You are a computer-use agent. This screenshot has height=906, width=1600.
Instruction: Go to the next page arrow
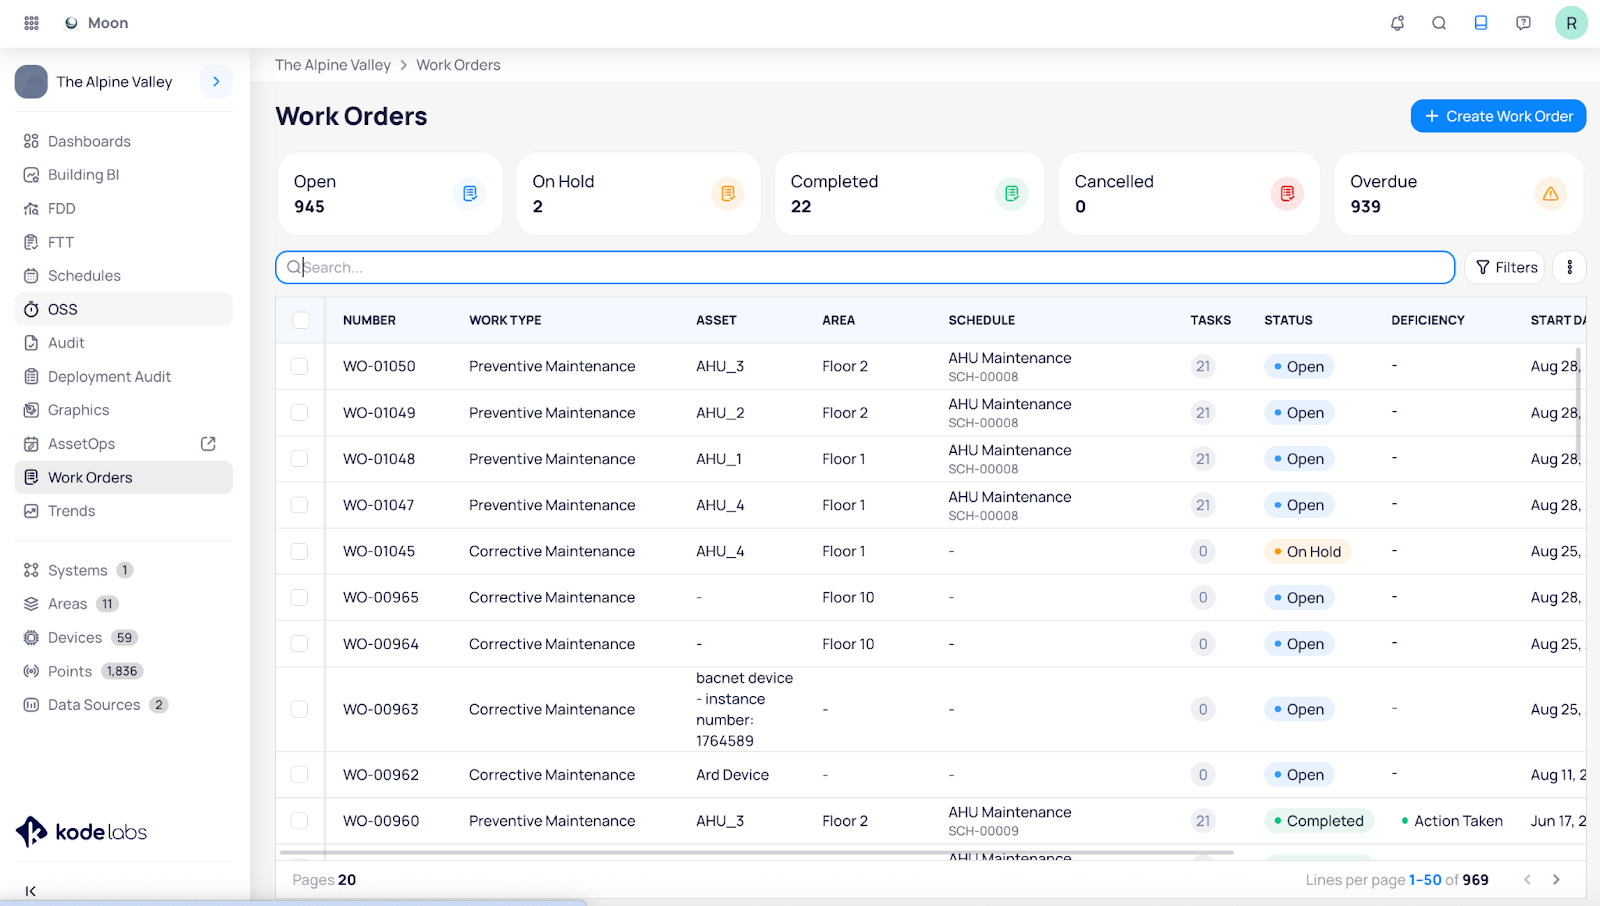coord(1556,880)
